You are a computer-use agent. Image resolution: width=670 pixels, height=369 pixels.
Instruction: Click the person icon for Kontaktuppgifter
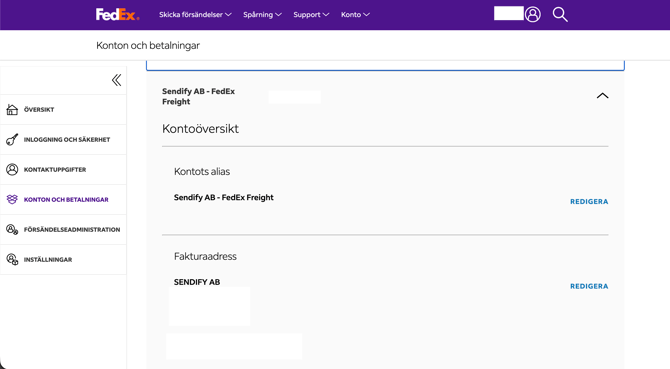[12, 170]
